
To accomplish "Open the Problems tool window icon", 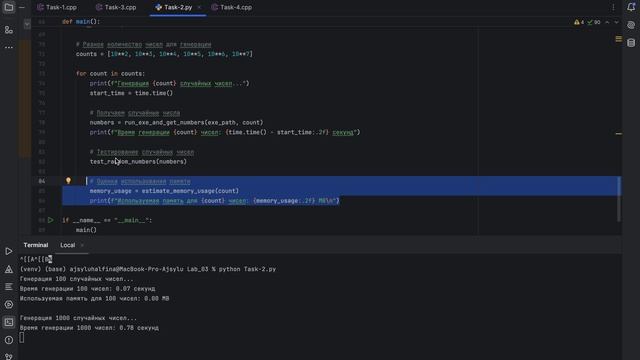I will [x=9, y=340].
